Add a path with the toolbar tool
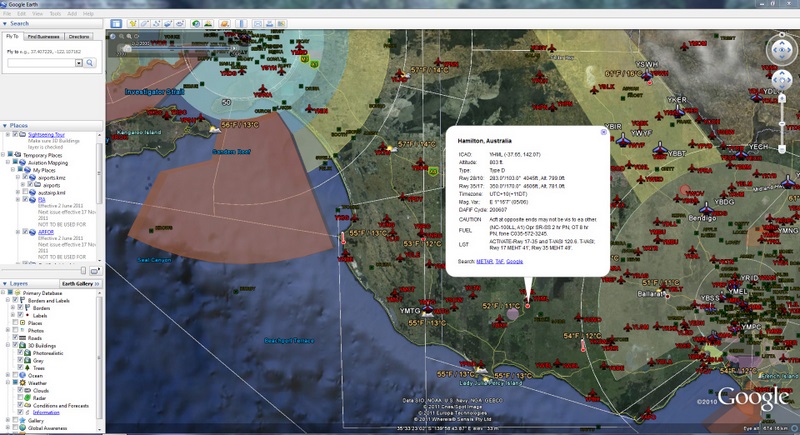This screenshot has height=435, width=800. tap(157, 23)
